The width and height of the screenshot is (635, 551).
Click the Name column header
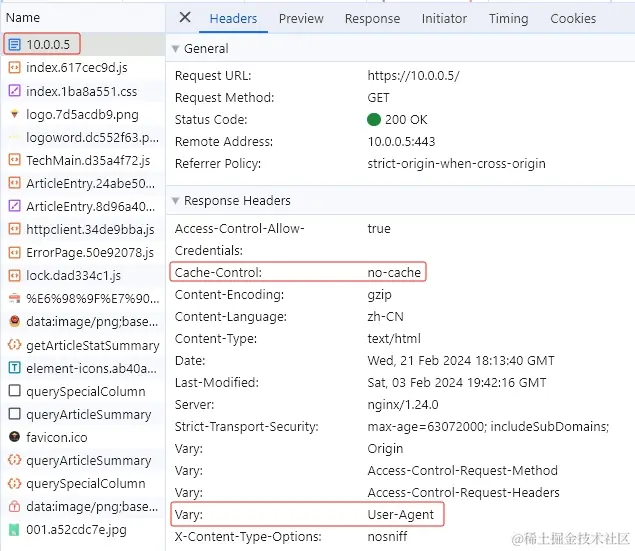pos(23,17)
